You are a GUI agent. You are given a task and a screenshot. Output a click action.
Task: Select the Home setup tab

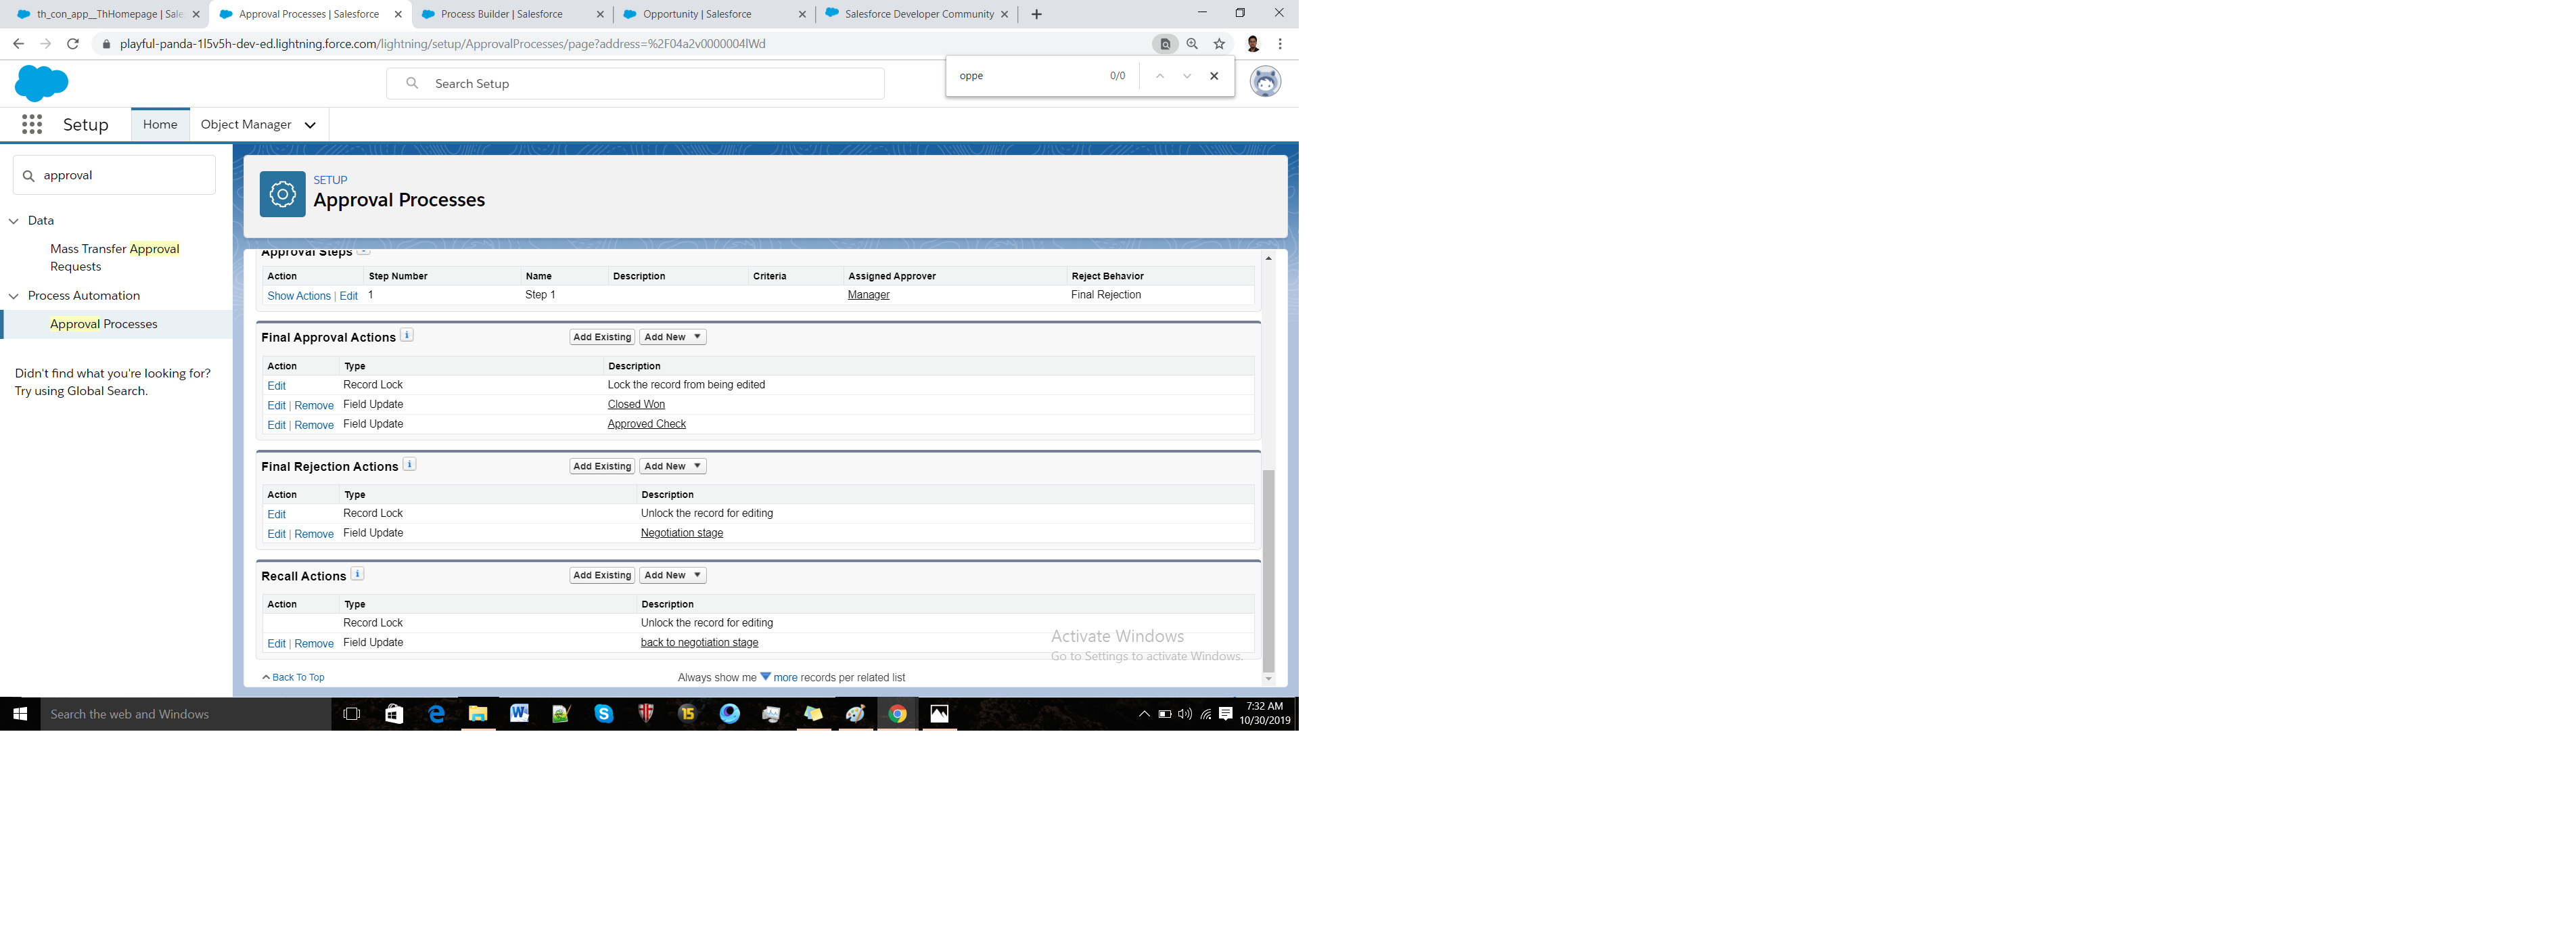tap(160, 125)
